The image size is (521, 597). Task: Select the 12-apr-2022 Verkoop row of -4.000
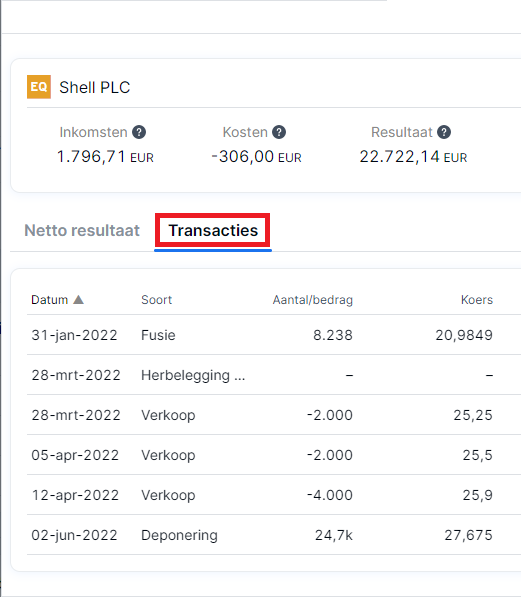coord(274,495)
